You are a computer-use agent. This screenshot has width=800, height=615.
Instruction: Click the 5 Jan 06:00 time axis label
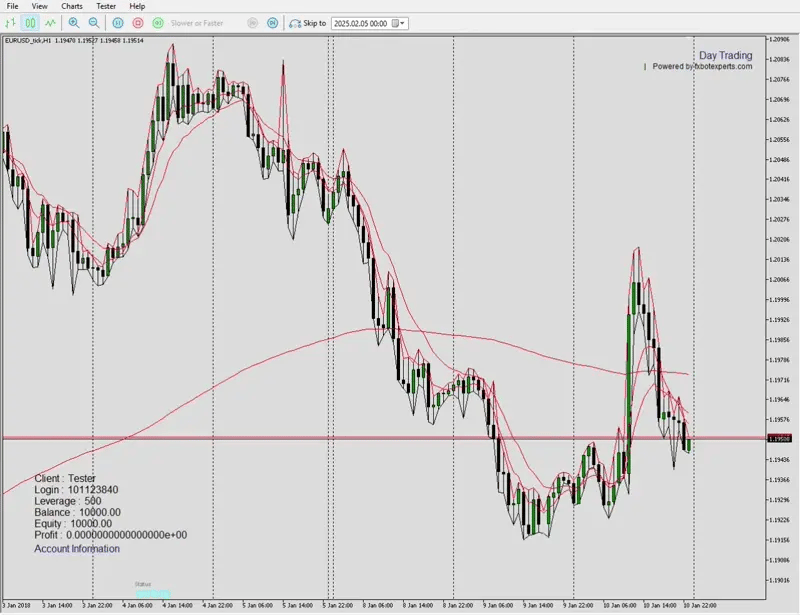258,605
